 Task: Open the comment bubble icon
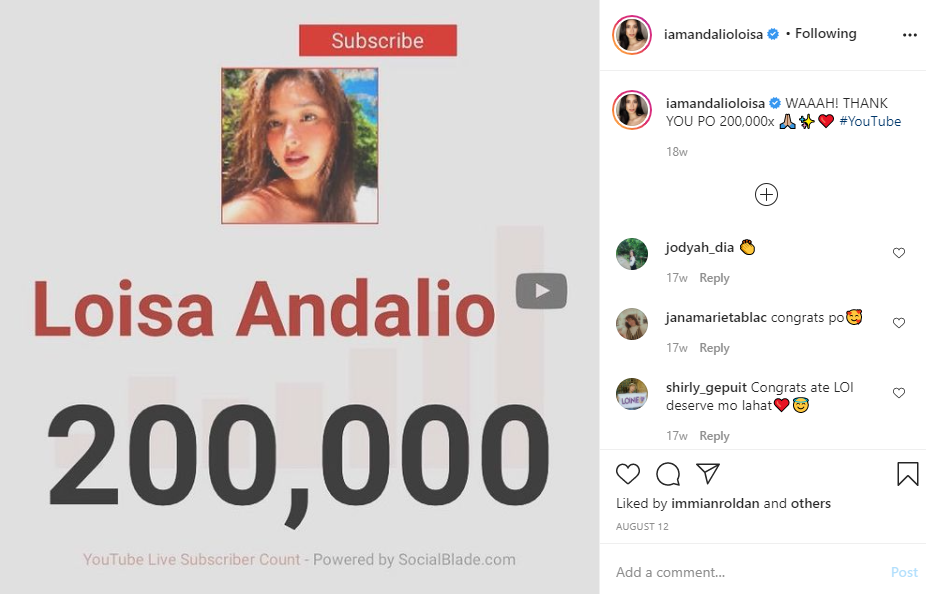[x=668, y=474]
